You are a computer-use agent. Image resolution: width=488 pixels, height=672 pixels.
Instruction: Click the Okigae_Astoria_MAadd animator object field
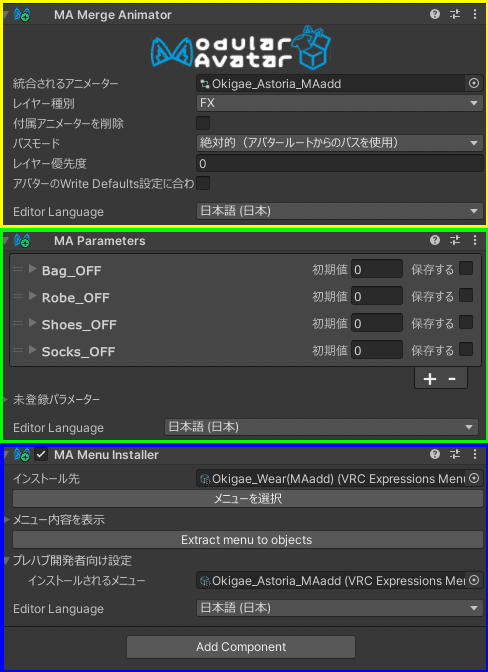click(331, 84)
